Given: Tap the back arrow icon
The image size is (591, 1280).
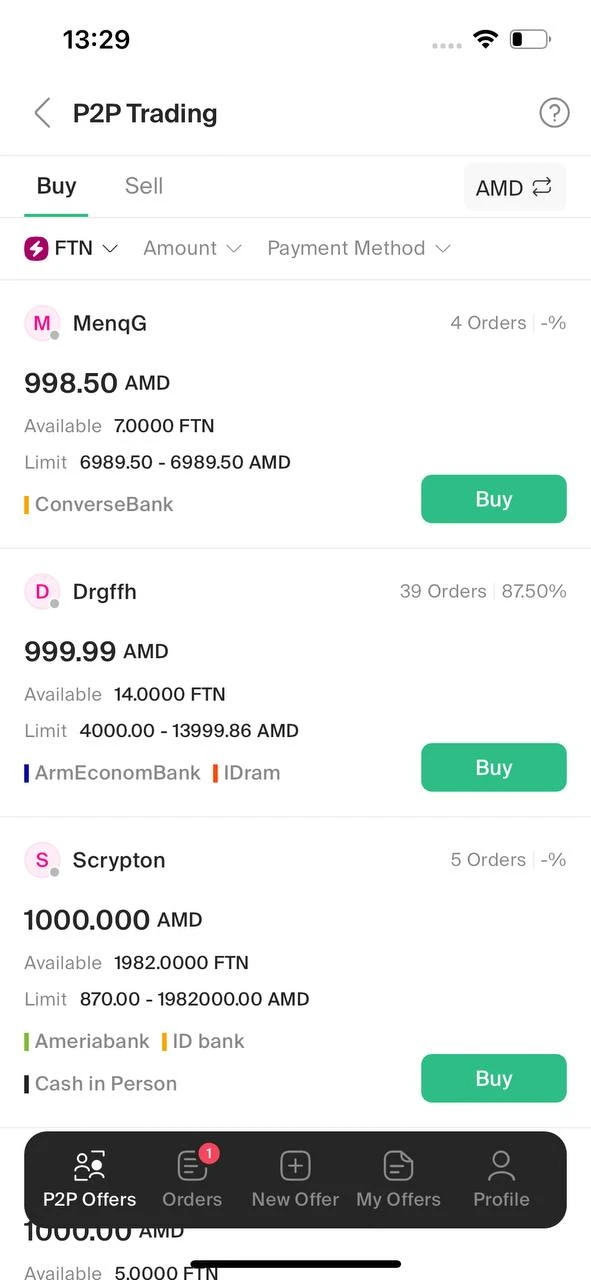Looking at the screenshot, I should pos(42,113).
